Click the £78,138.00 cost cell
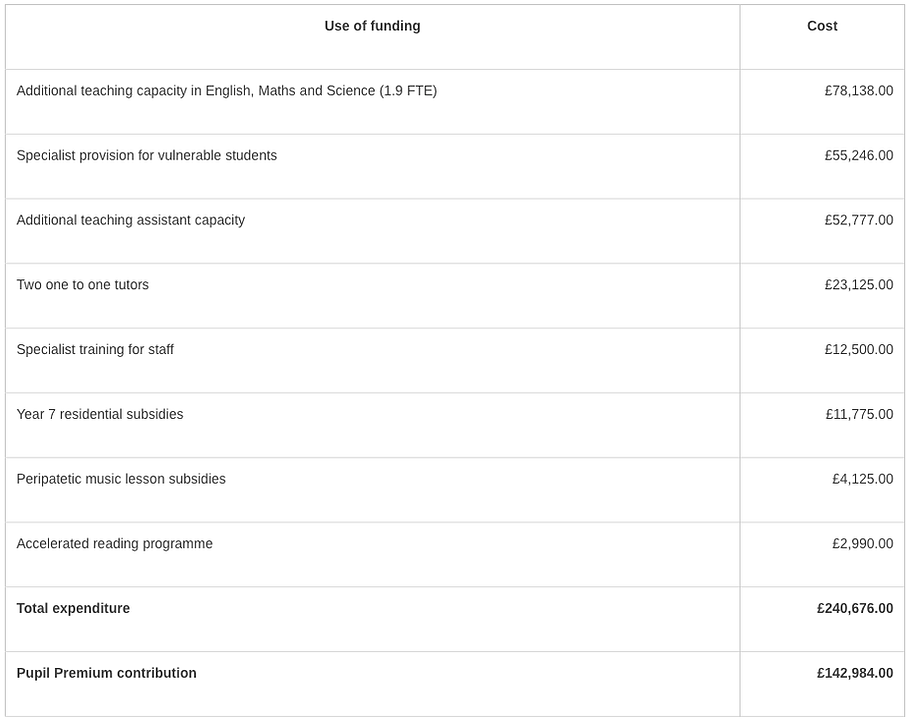 [x=858, y=91]
